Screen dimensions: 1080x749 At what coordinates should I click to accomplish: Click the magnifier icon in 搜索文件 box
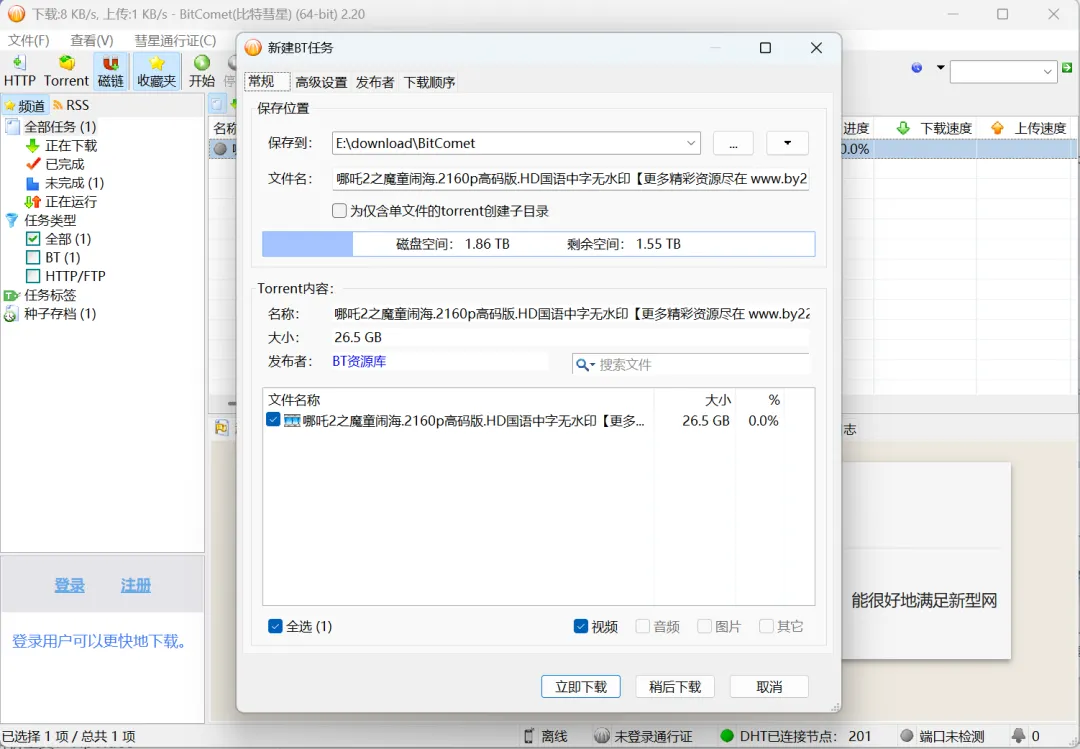click(583, 365)
